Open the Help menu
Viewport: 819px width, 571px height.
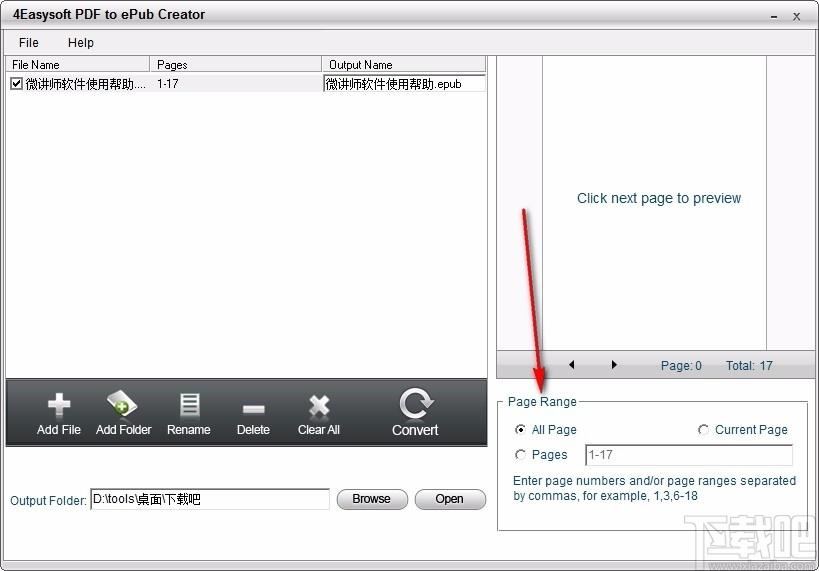[81, 43]
